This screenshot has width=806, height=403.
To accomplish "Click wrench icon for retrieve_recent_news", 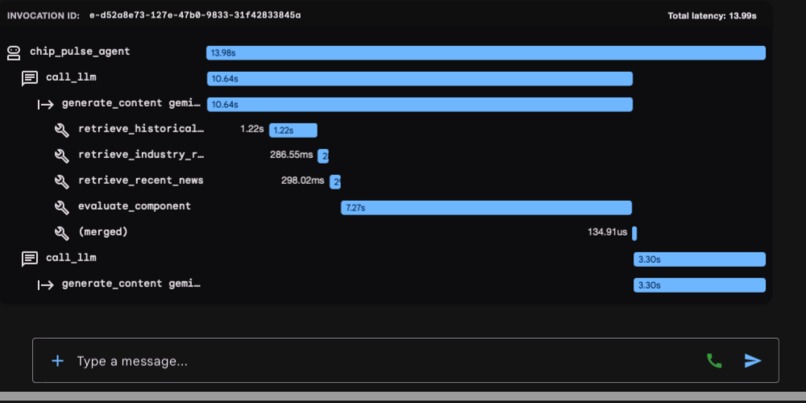I will [x=62, y=181].
